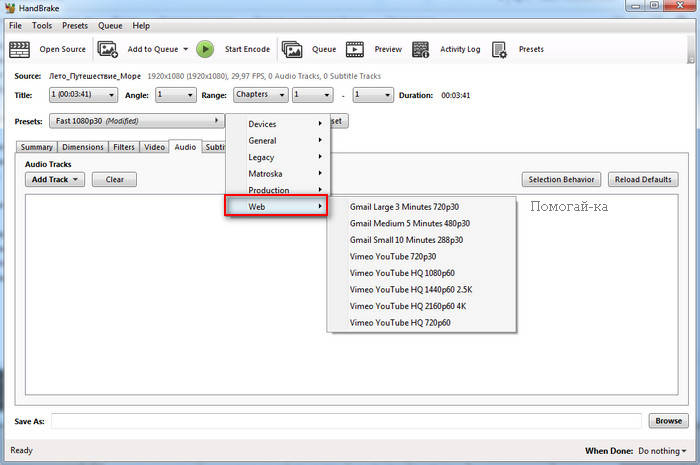Viewport: 700px width, 465px height.
Task: Expand the Title dropdown
Action: (83, 95)
